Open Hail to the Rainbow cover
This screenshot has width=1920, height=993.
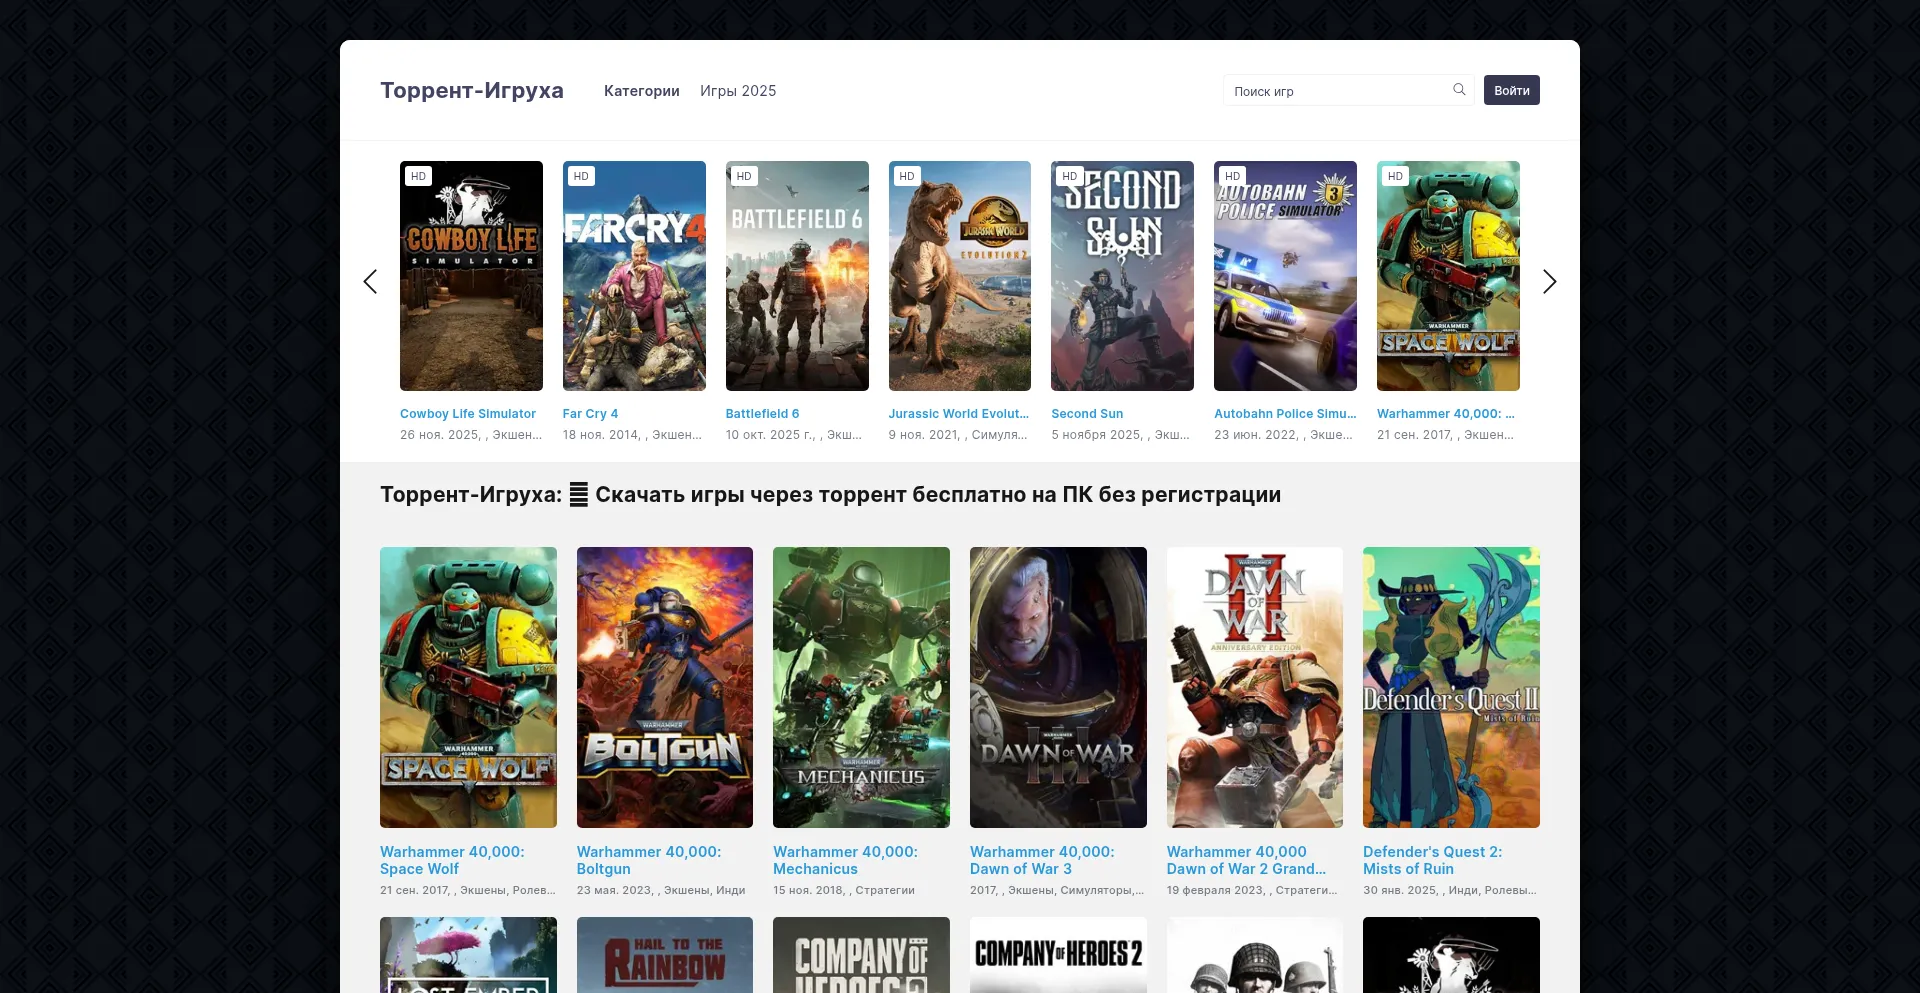point(664,955)
